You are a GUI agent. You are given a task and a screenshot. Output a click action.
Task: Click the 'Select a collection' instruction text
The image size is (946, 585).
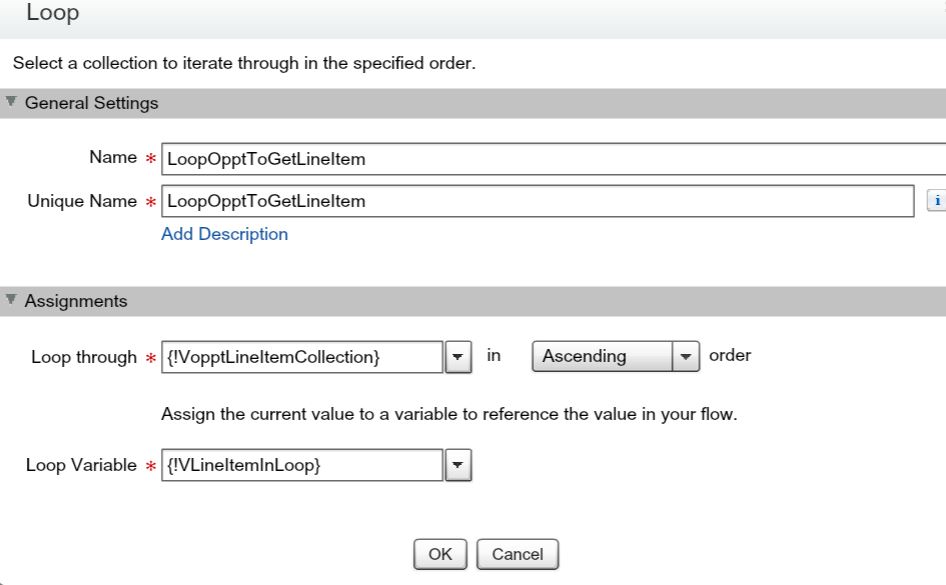coord(243,64)
